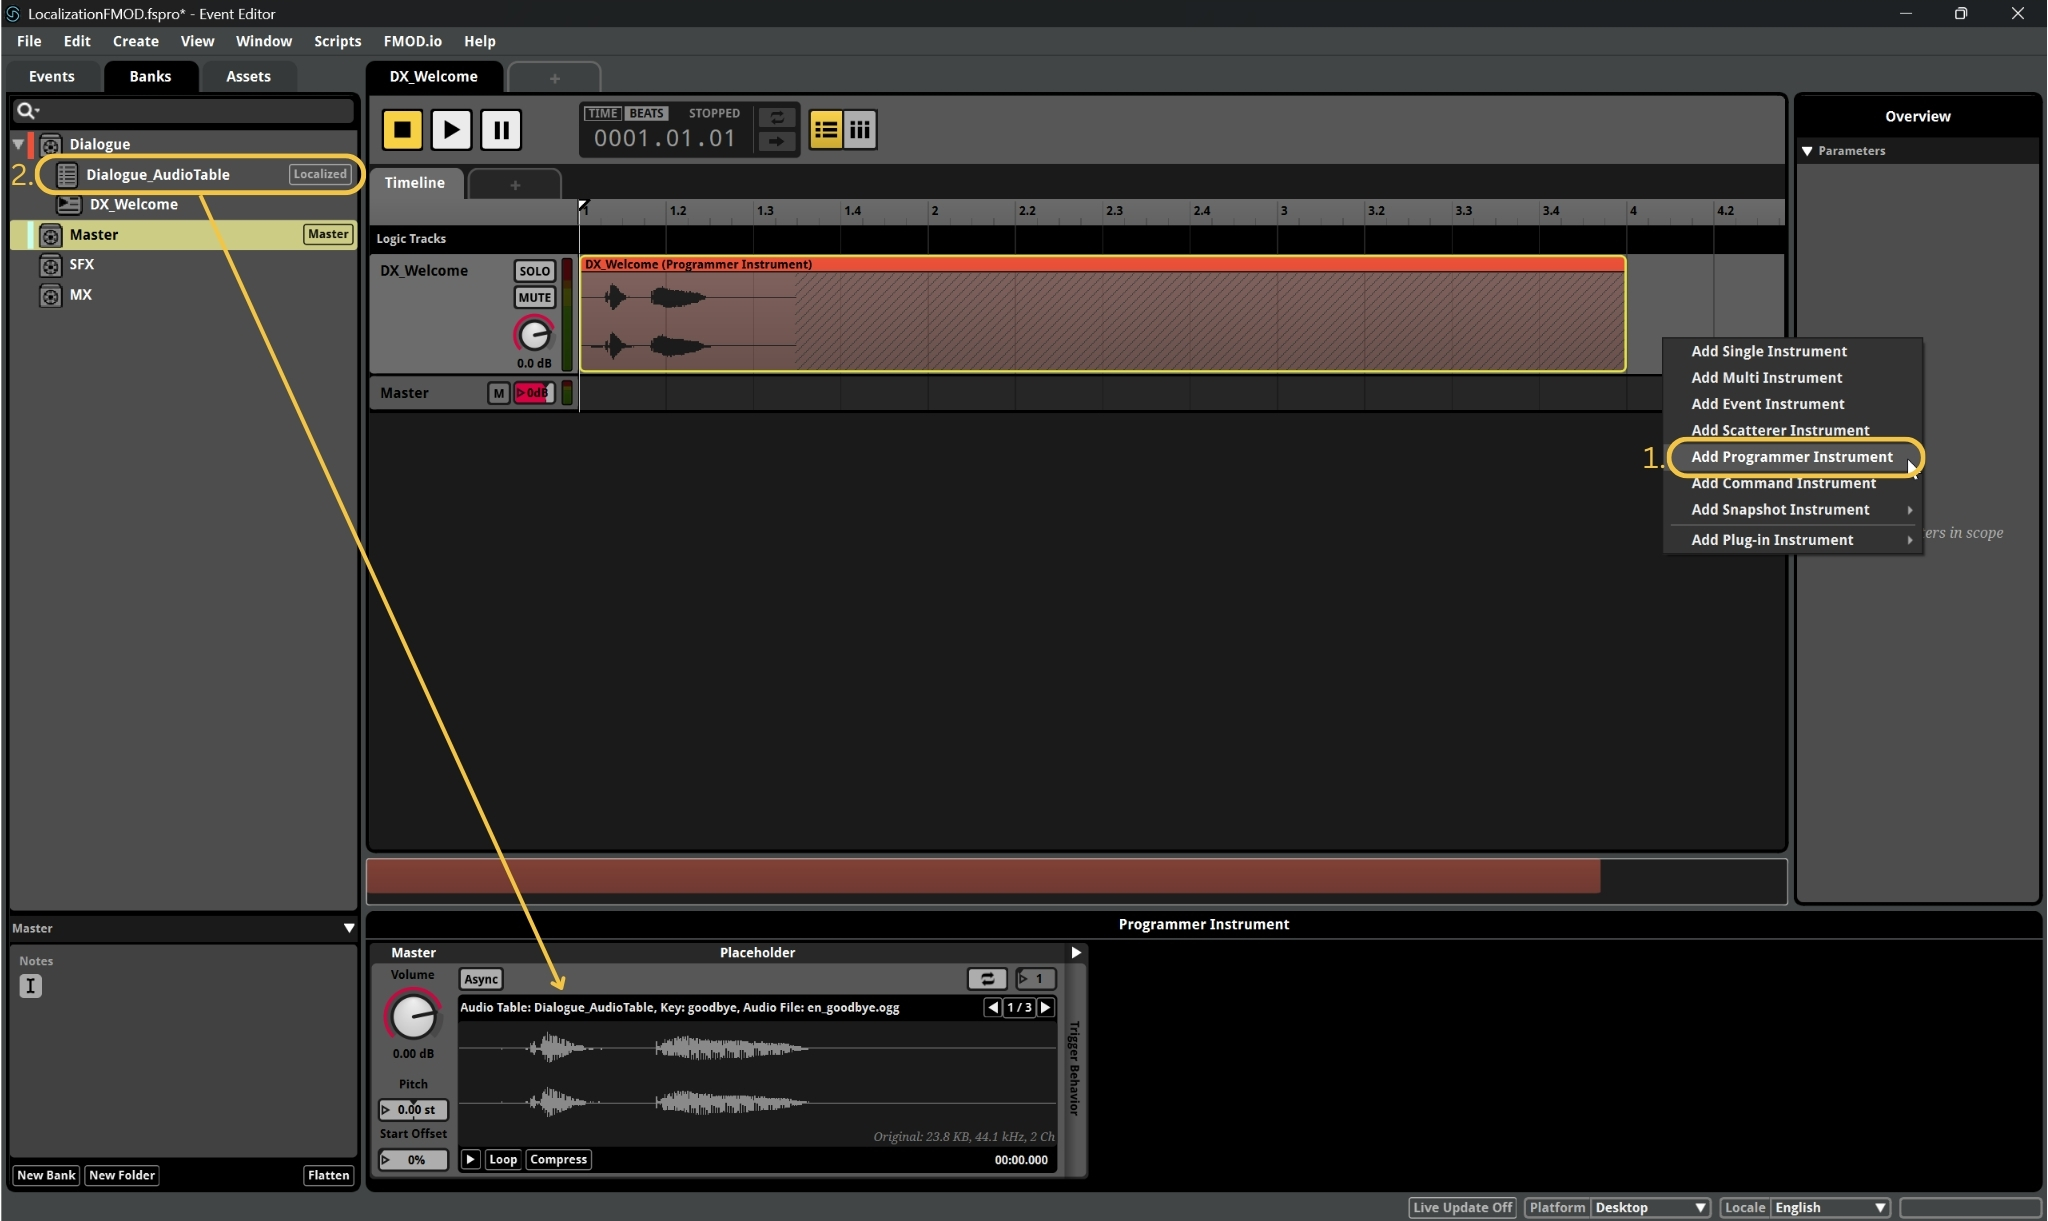2048x1221 pixels.
Task: Select the Dialogue bank icon
Action: pos(51,144)
